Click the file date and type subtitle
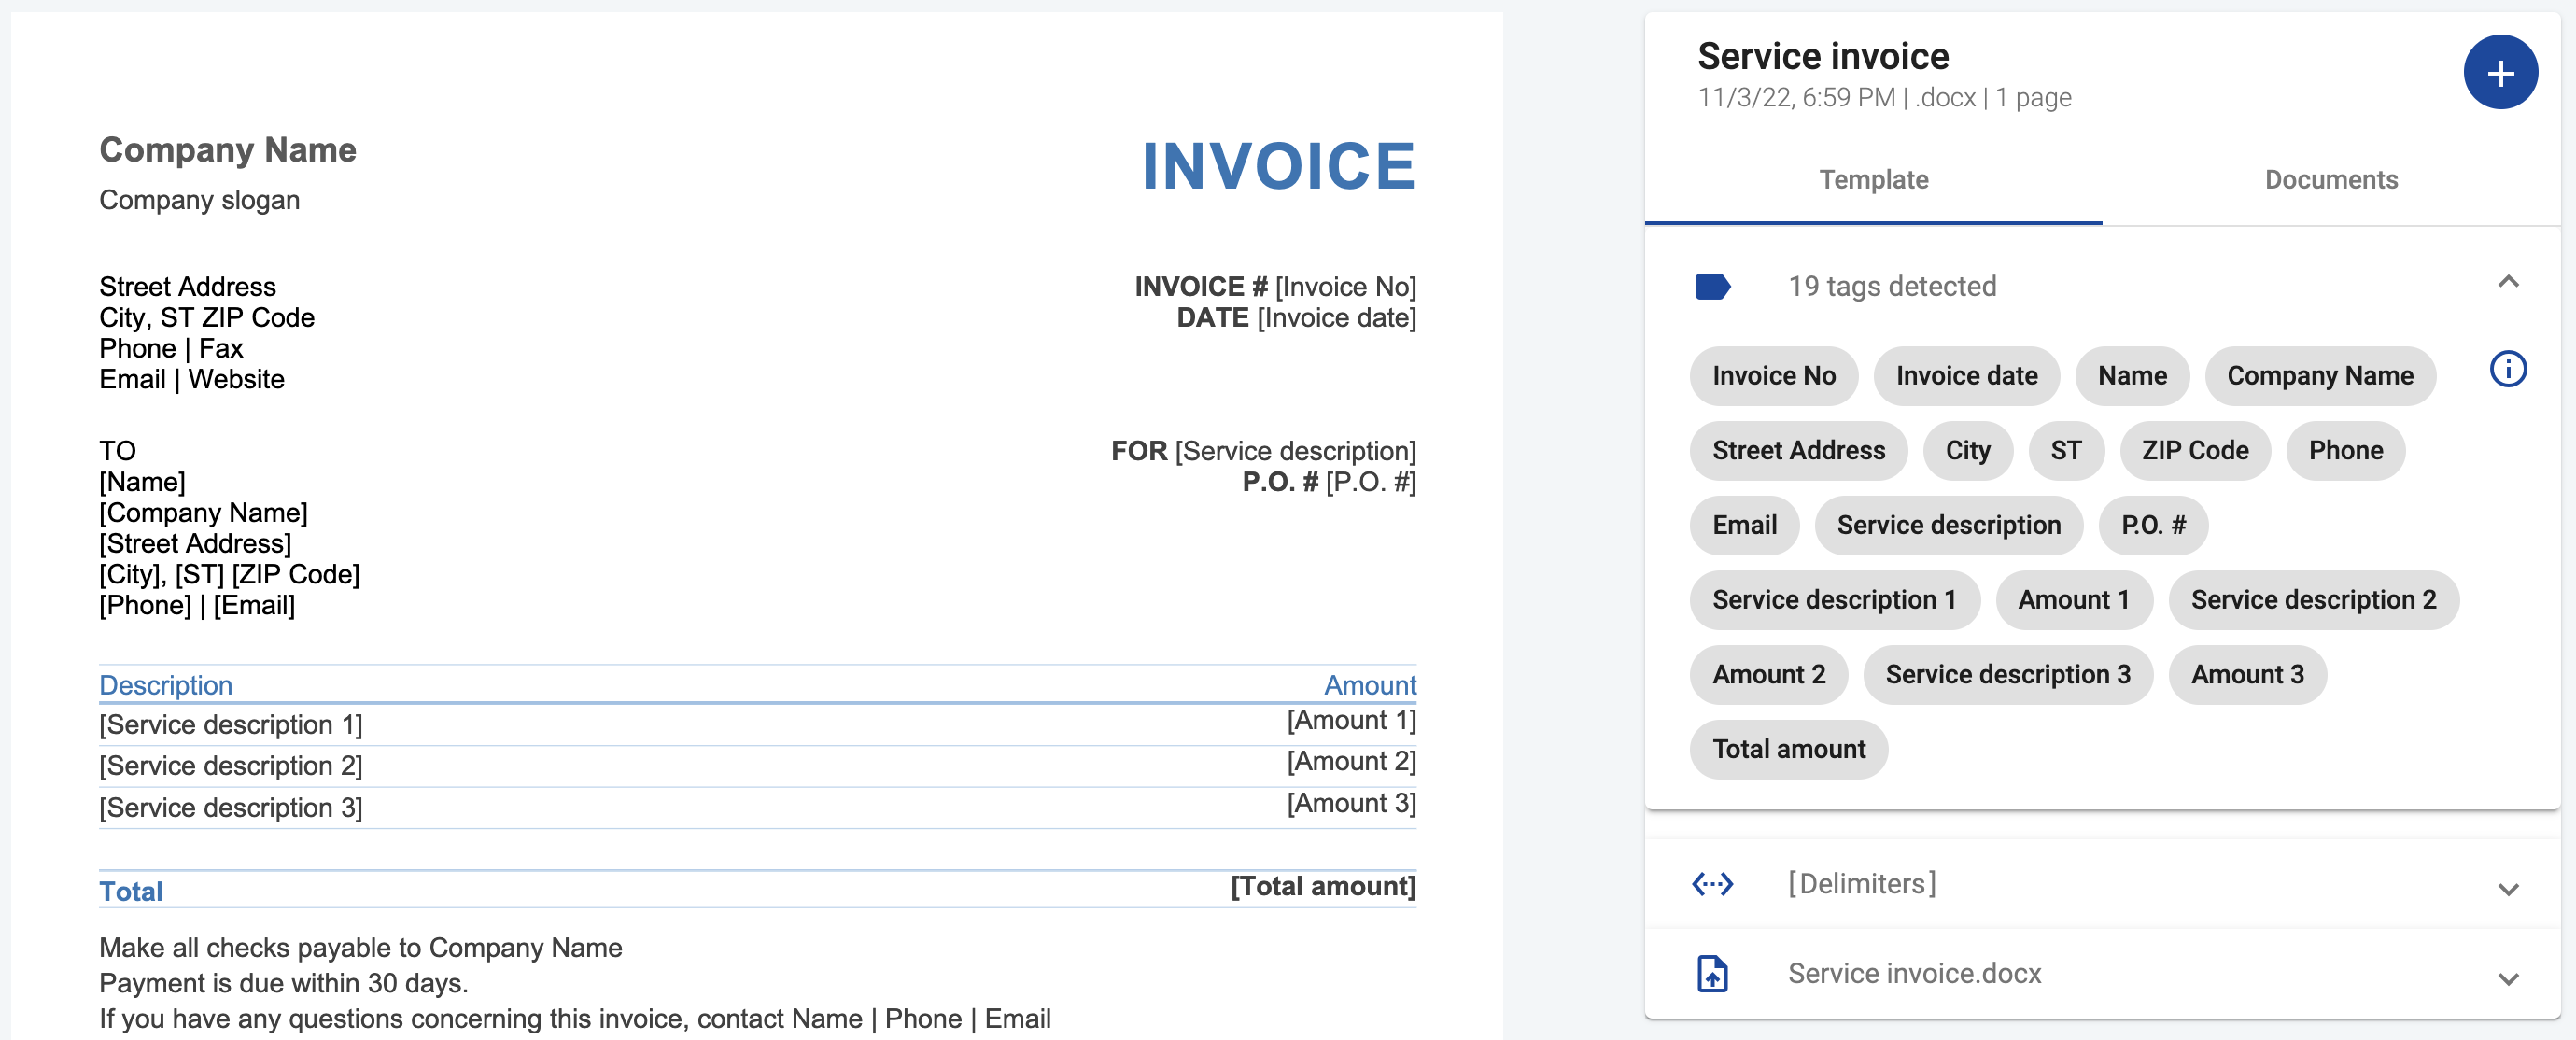This screenshot has width=2576, height=1040. 1884,98
